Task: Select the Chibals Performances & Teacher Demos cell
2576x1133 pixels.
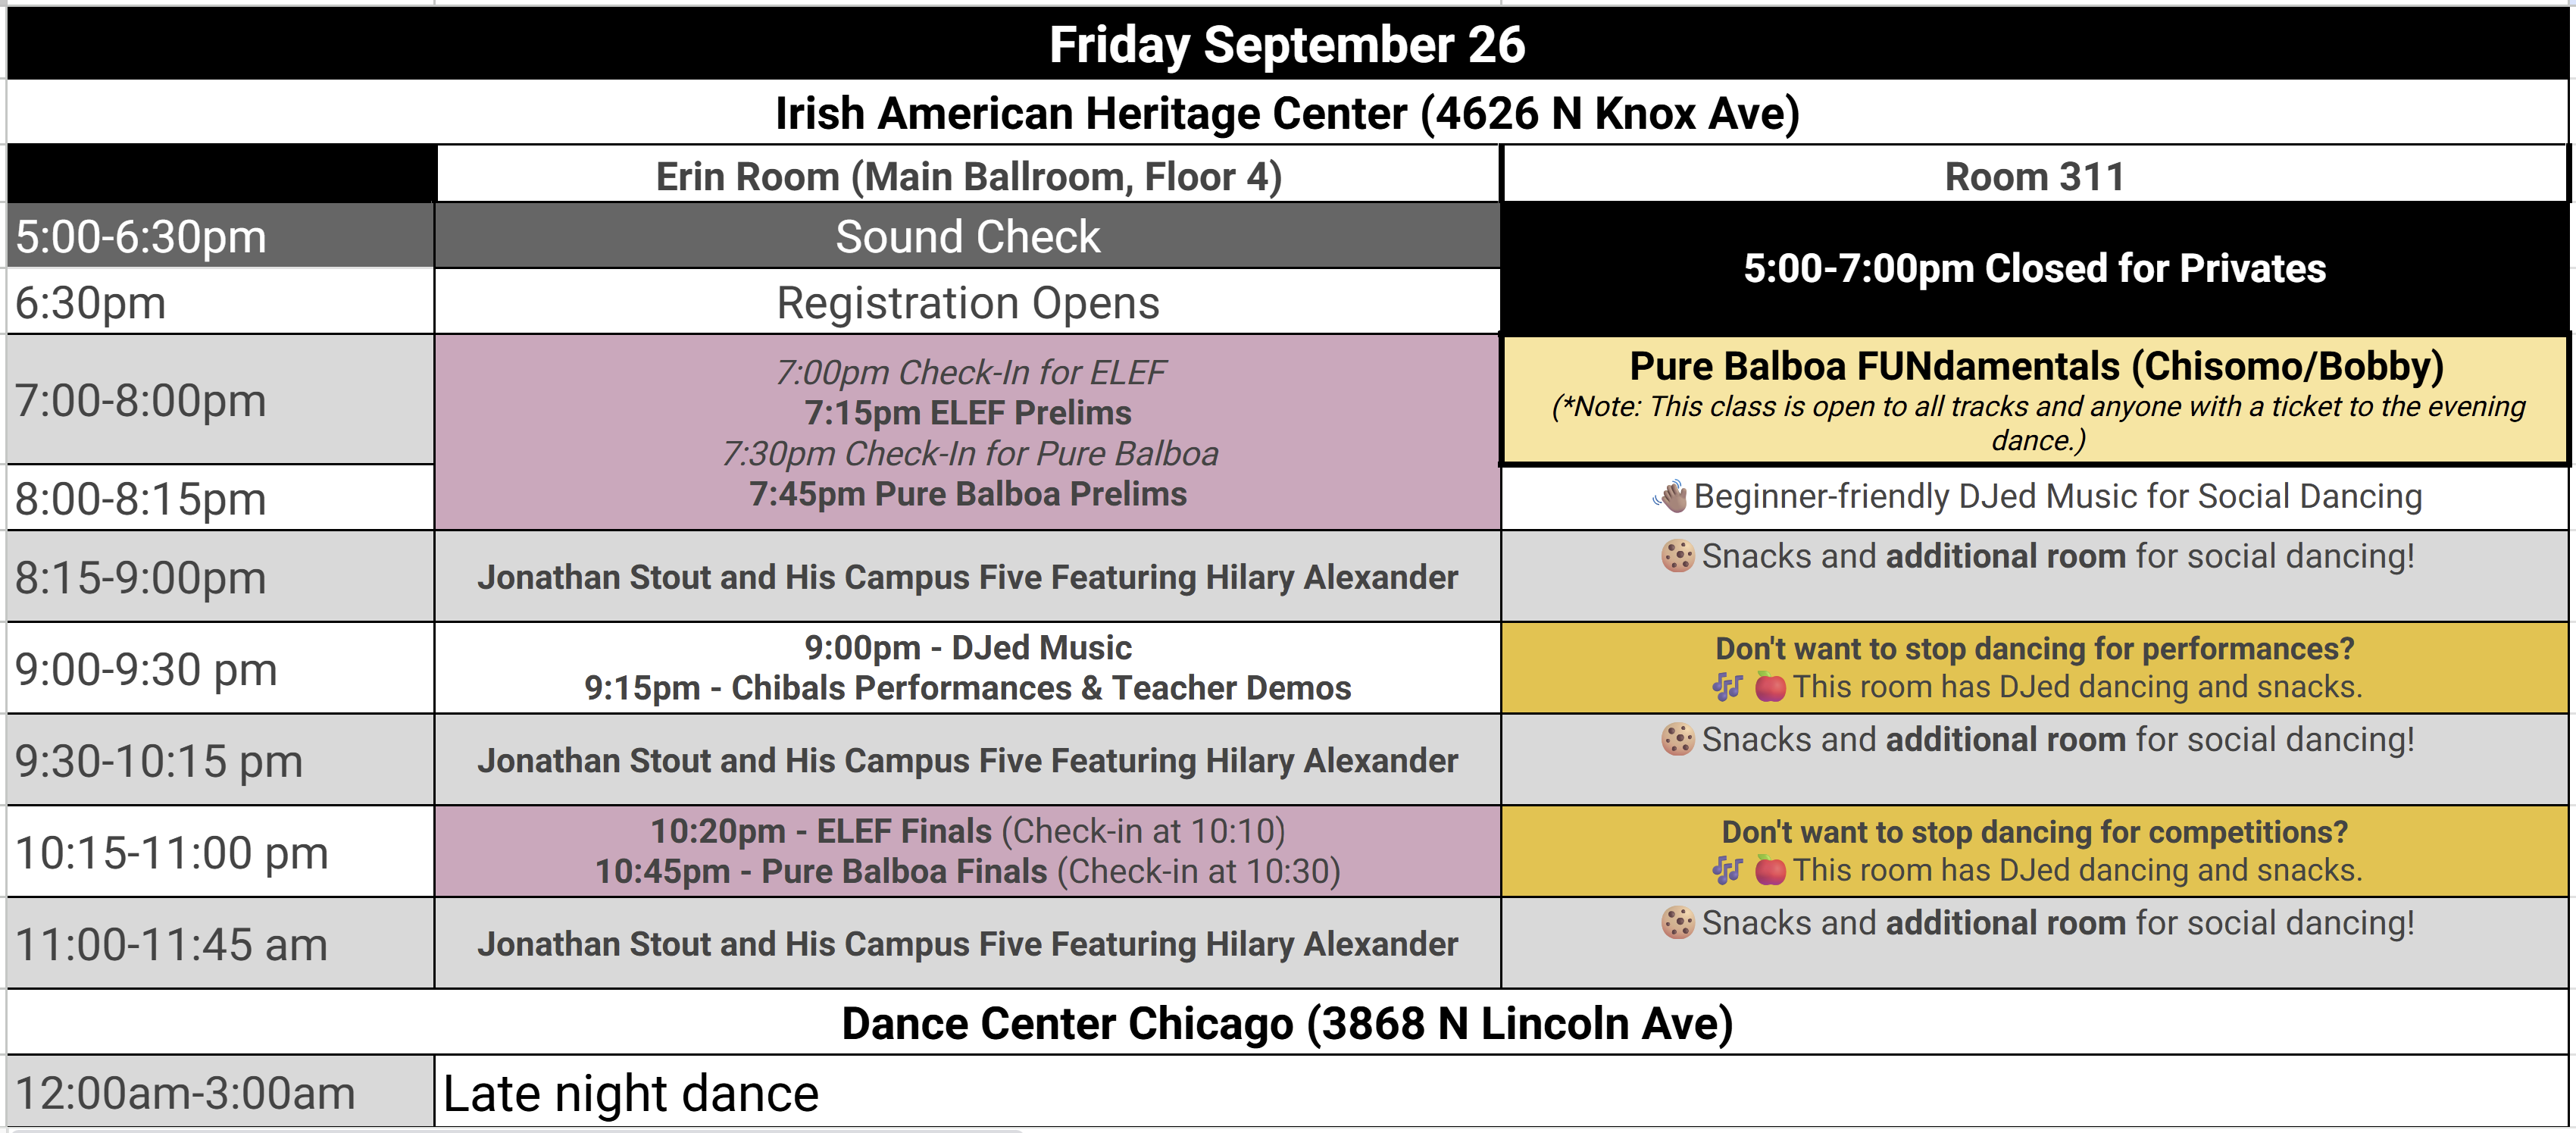Action: coord(968,668)
